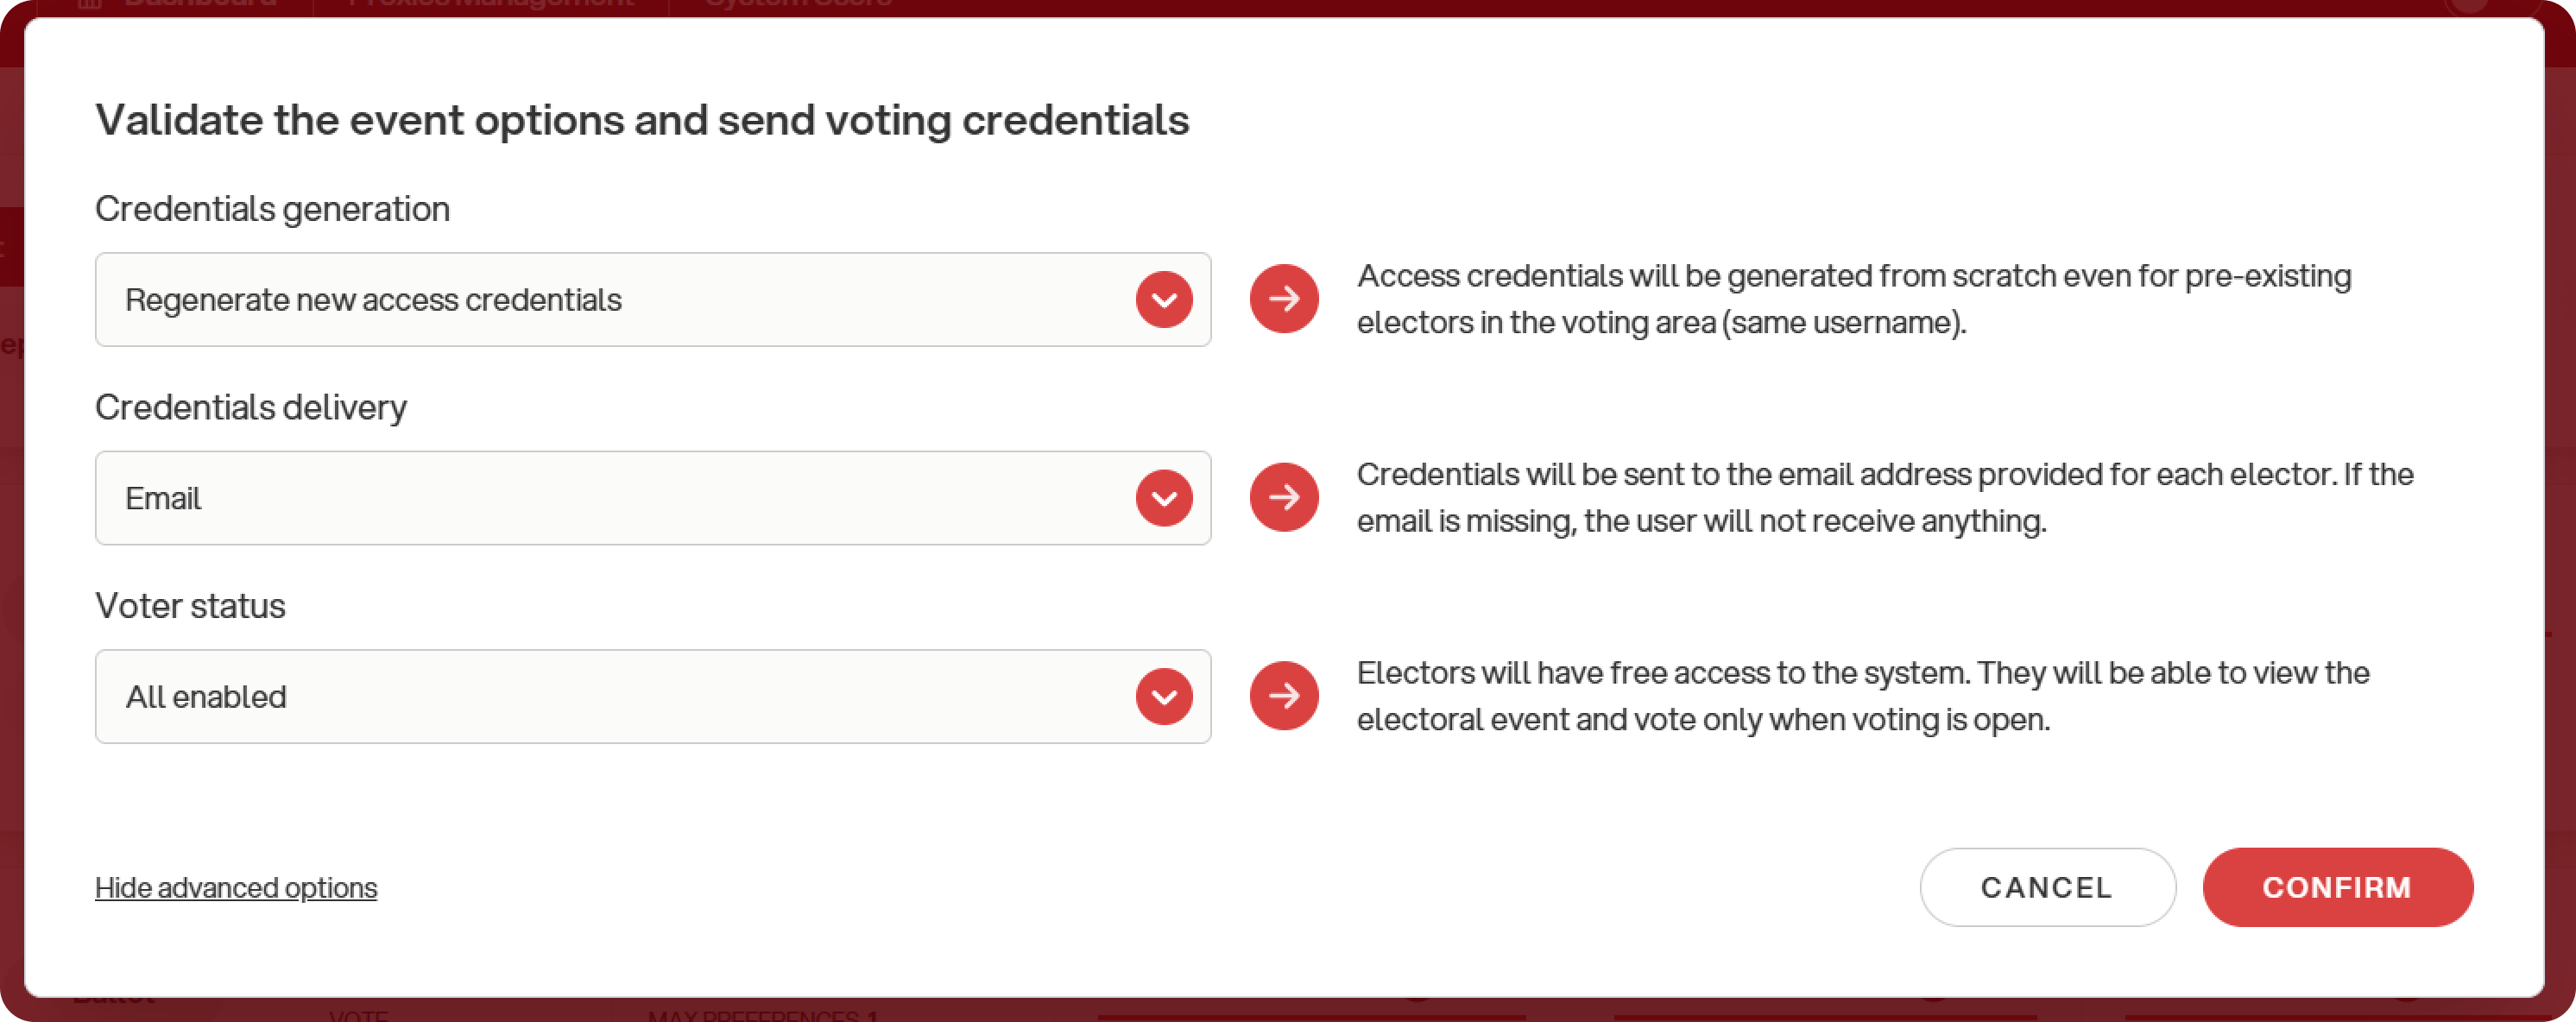2576x1022 pixels.
Task: Click the red arrow beside Regenerate credentials description
Action: [x=1284, y=299]
